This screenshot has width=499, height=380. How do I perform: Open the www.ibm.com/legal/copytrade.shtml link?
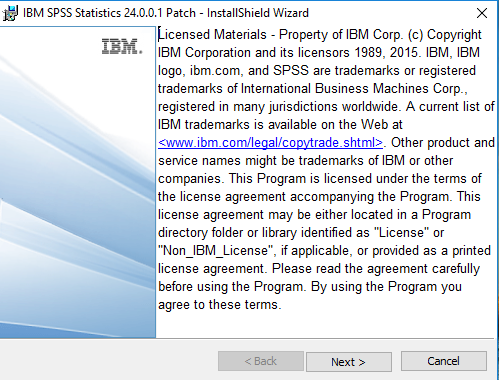pos(270,143)
